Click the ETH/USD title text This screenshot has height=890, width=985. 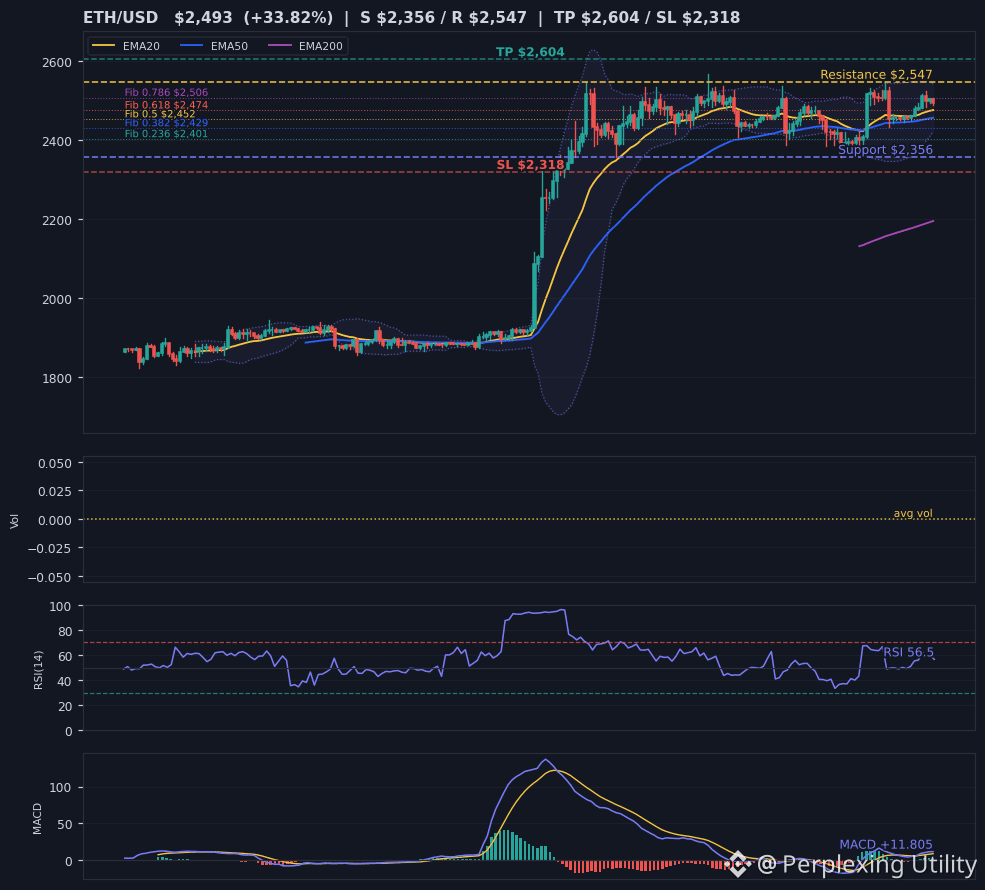point(121,18)
